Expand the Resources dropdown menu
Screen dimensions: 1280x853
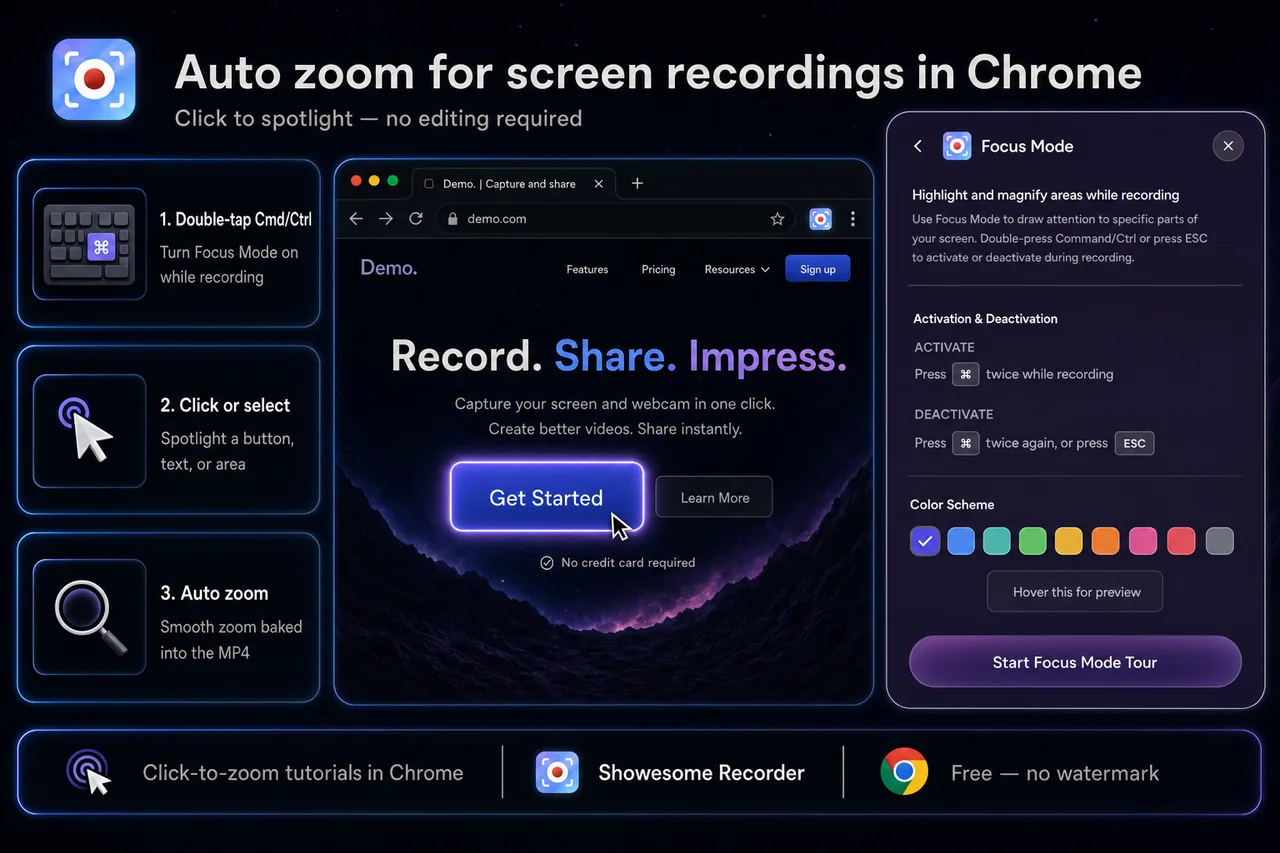[x=737, y=269]
